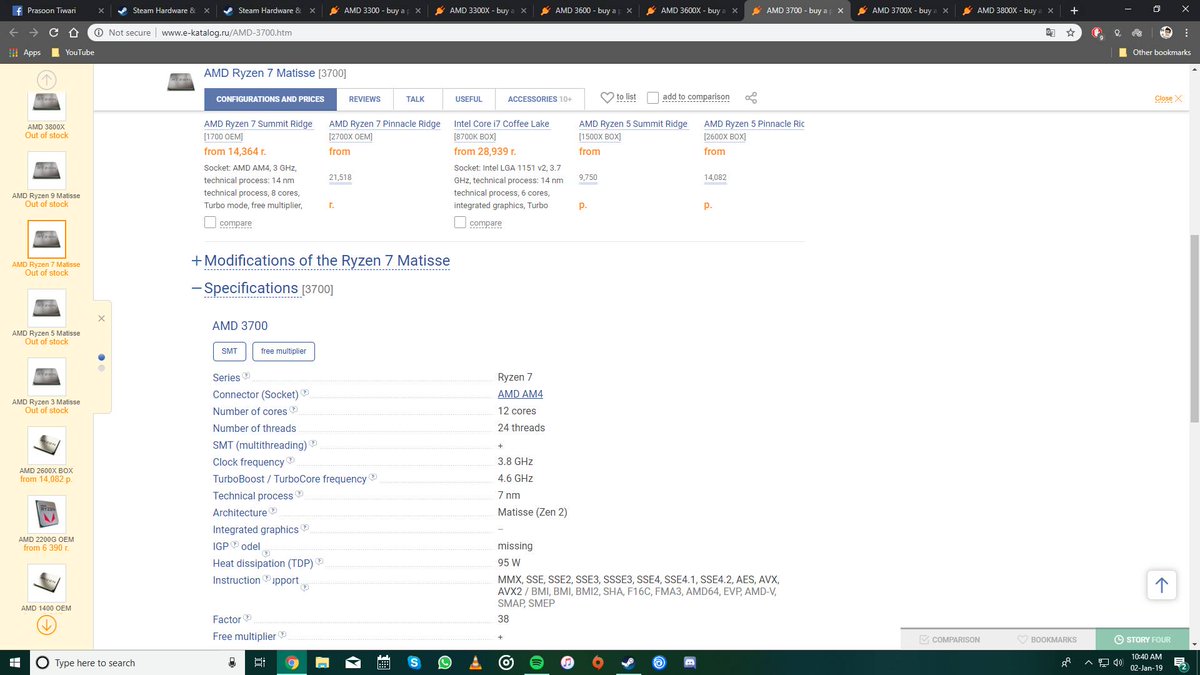
Task: Open the Apps shortcut in bookmarks bar
Action: (x=25, y=52)
